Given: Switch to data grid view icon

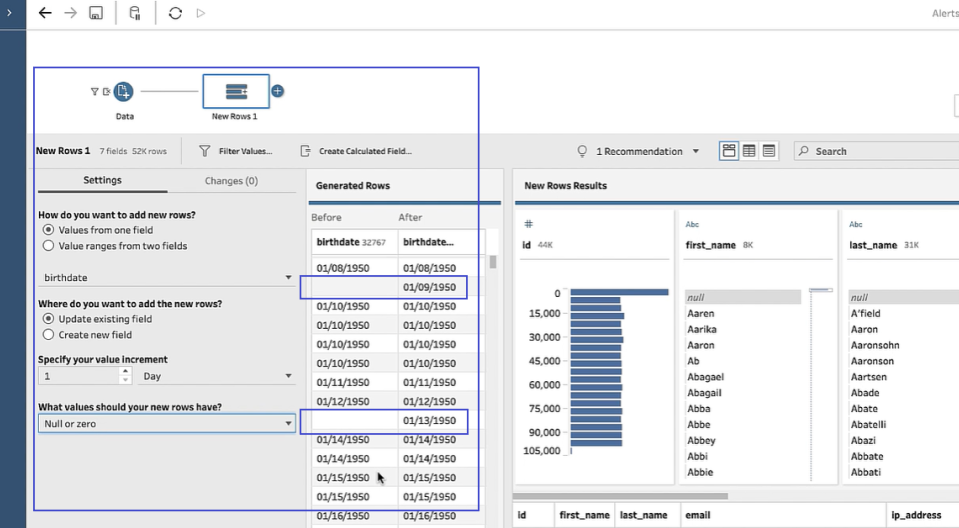Looking at the screenshot, I should (x=749, y=151).
